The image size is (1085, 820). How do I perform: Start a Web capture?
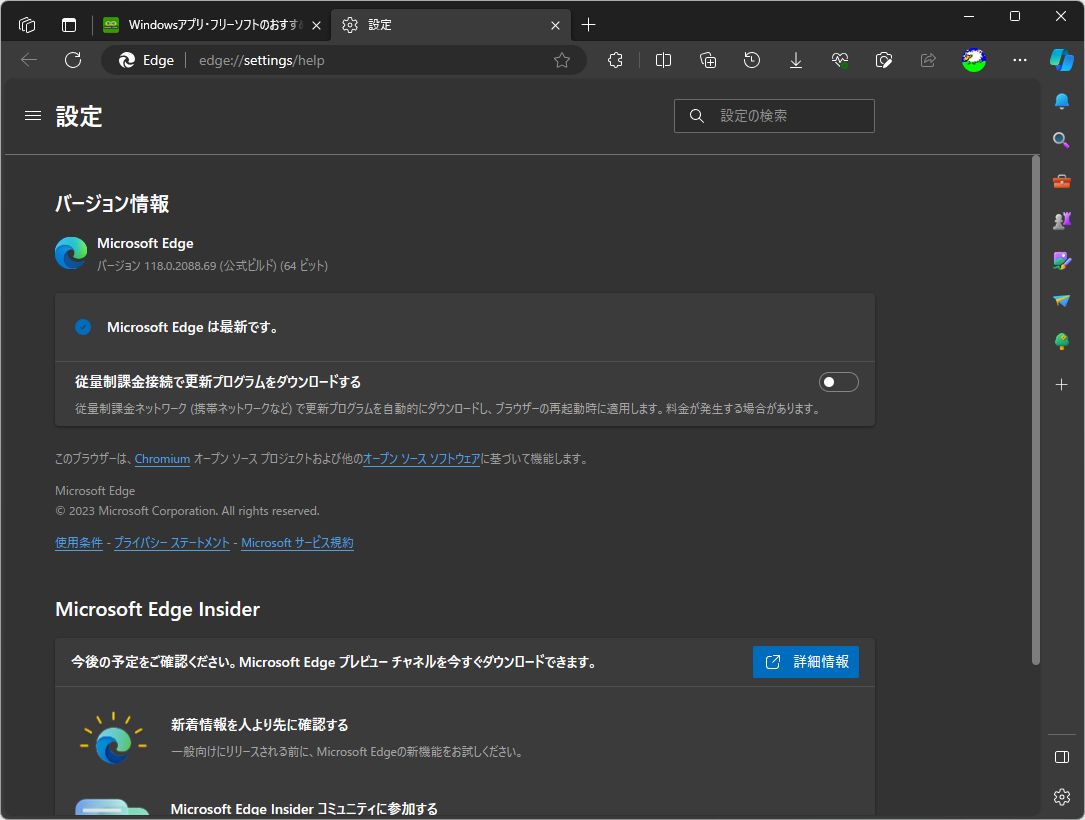pos(884,60)
